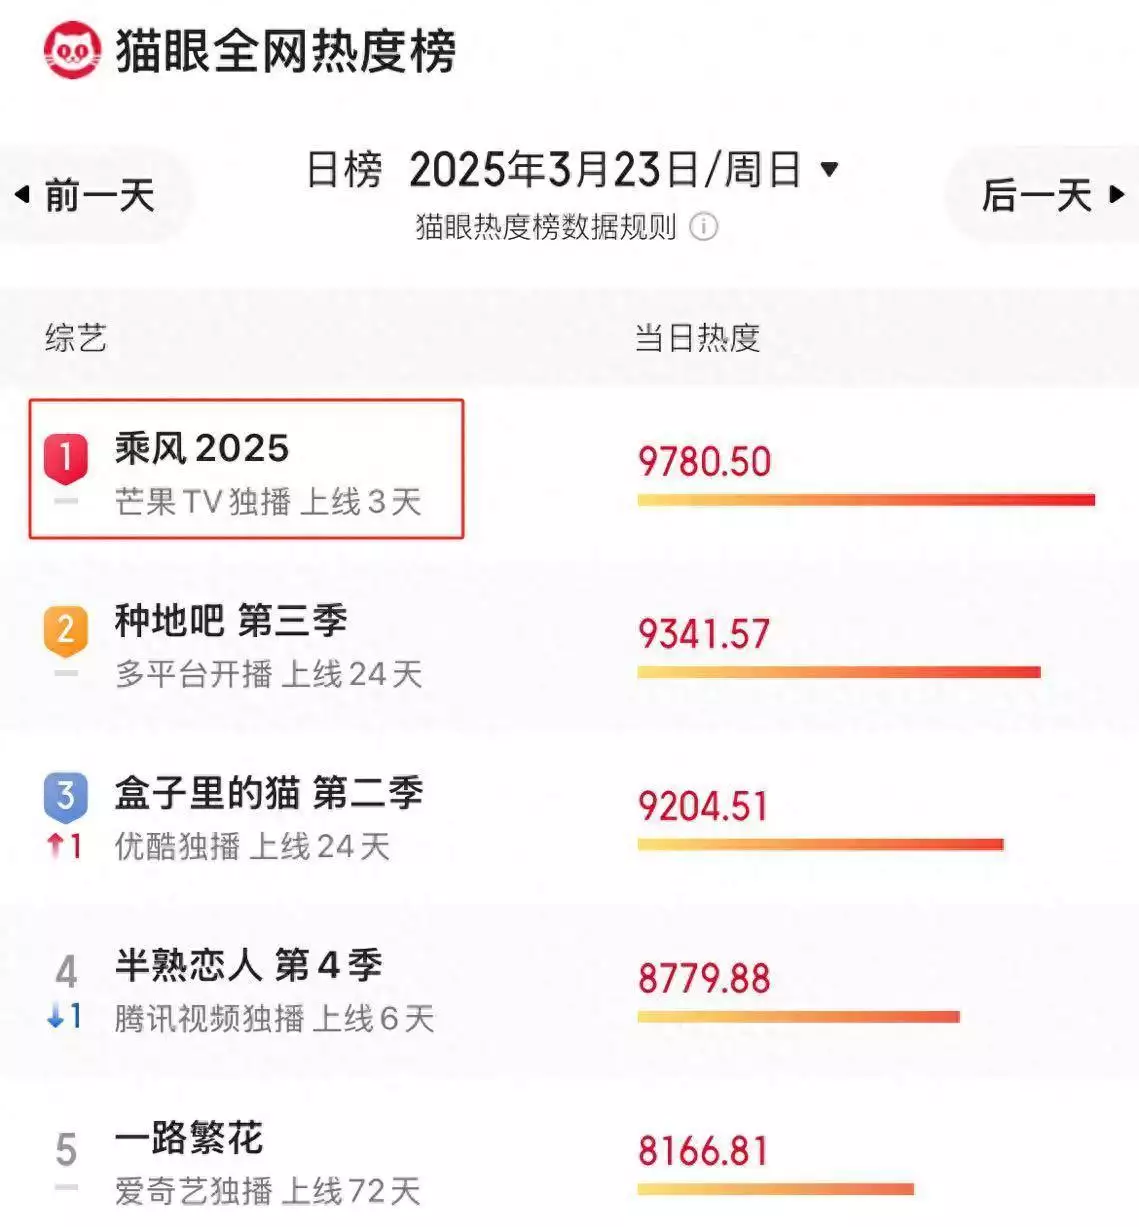Select the 日榜 daily chart tab
1139x1227 pixels.
pos(344,170)
